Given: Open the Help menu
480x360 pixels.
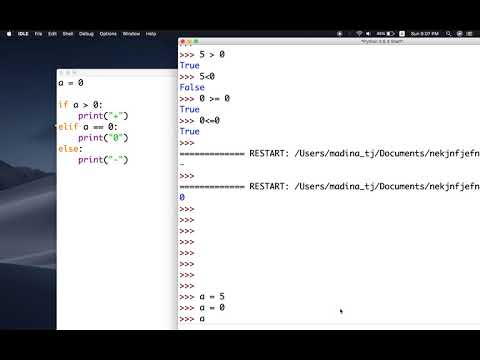Looking at the screenshot, I should pos(151,34).
